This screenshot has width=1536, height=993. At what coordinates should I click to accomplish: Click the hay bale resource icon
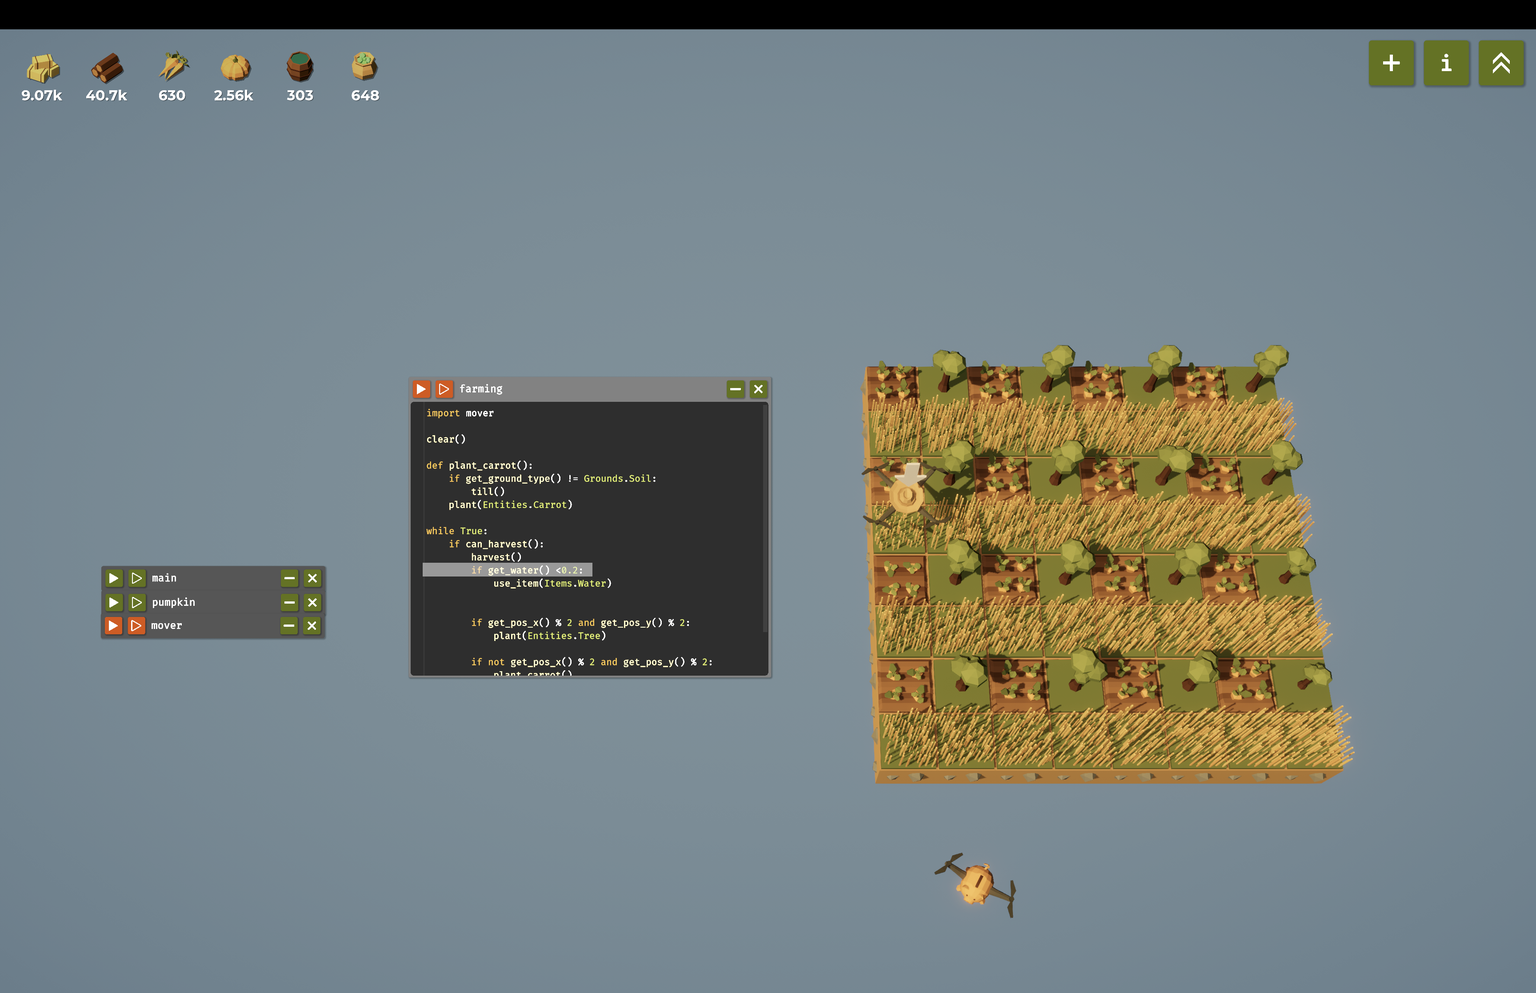pos(42,68)
